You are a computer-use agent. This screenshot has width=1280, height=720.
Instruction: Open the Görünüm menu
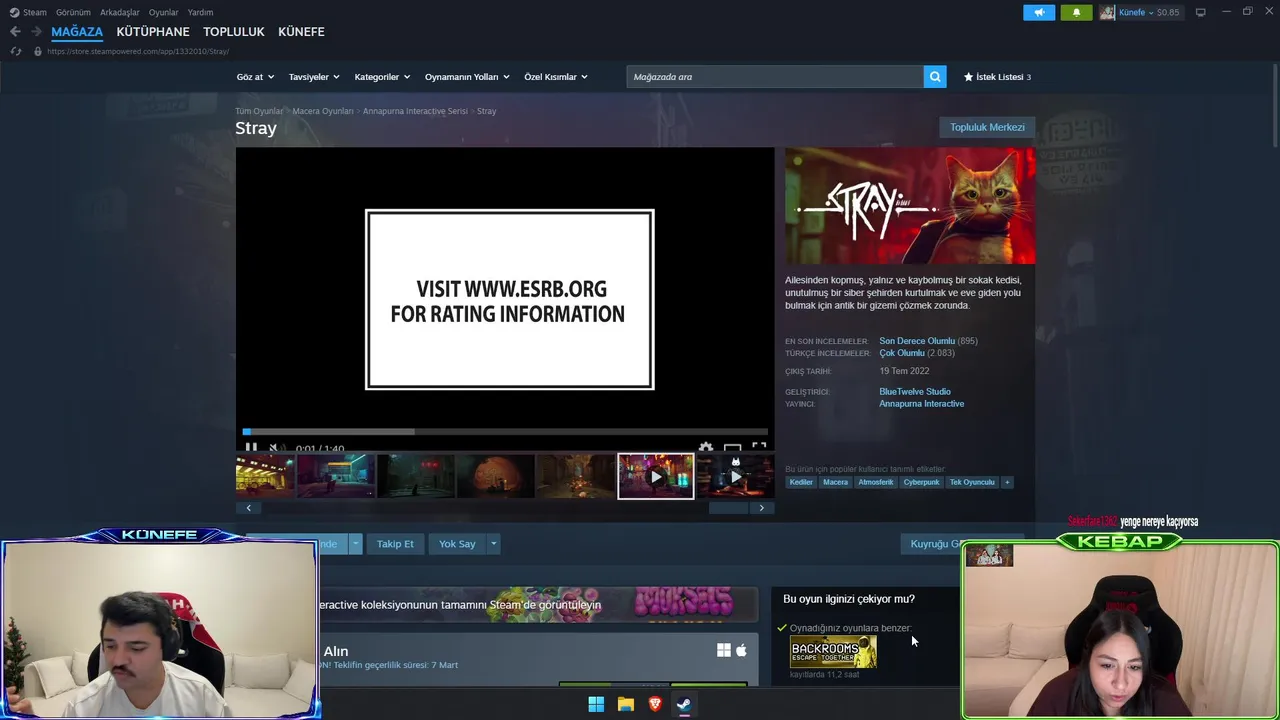click(73, 12)
